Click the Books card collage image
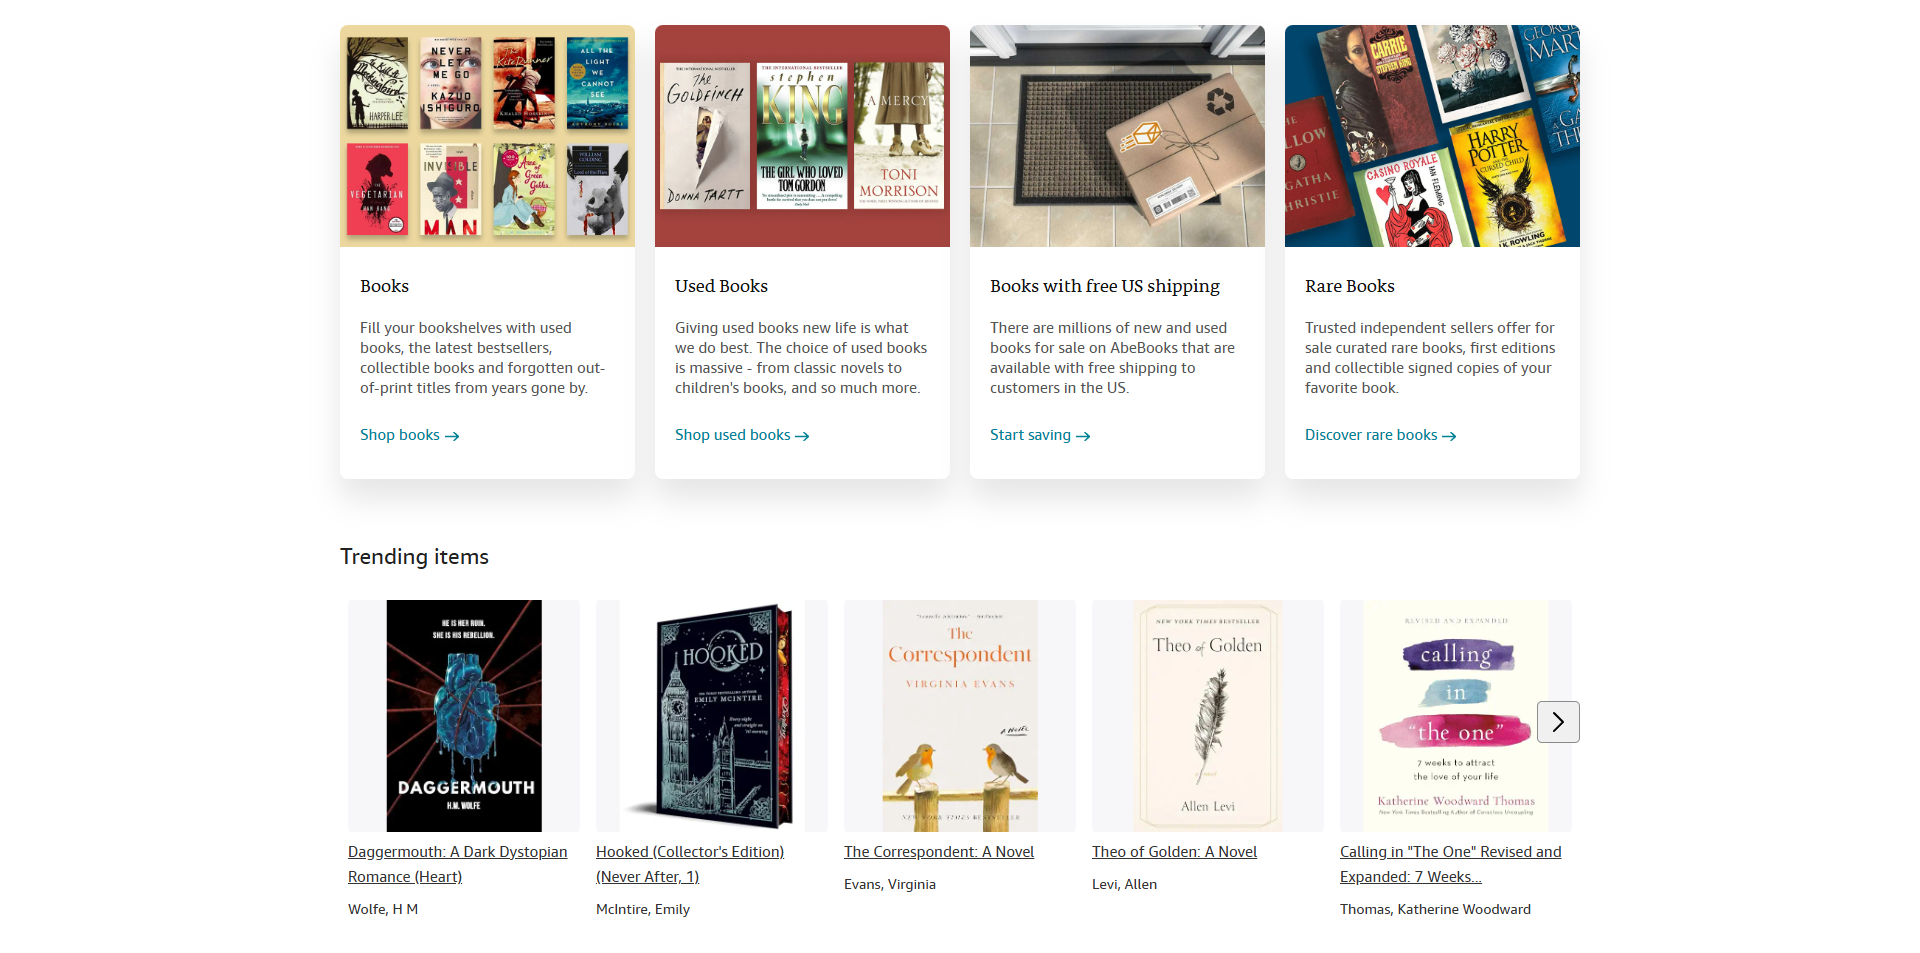The width and height of the screenshot is (1920, 953). click(487, 136)
